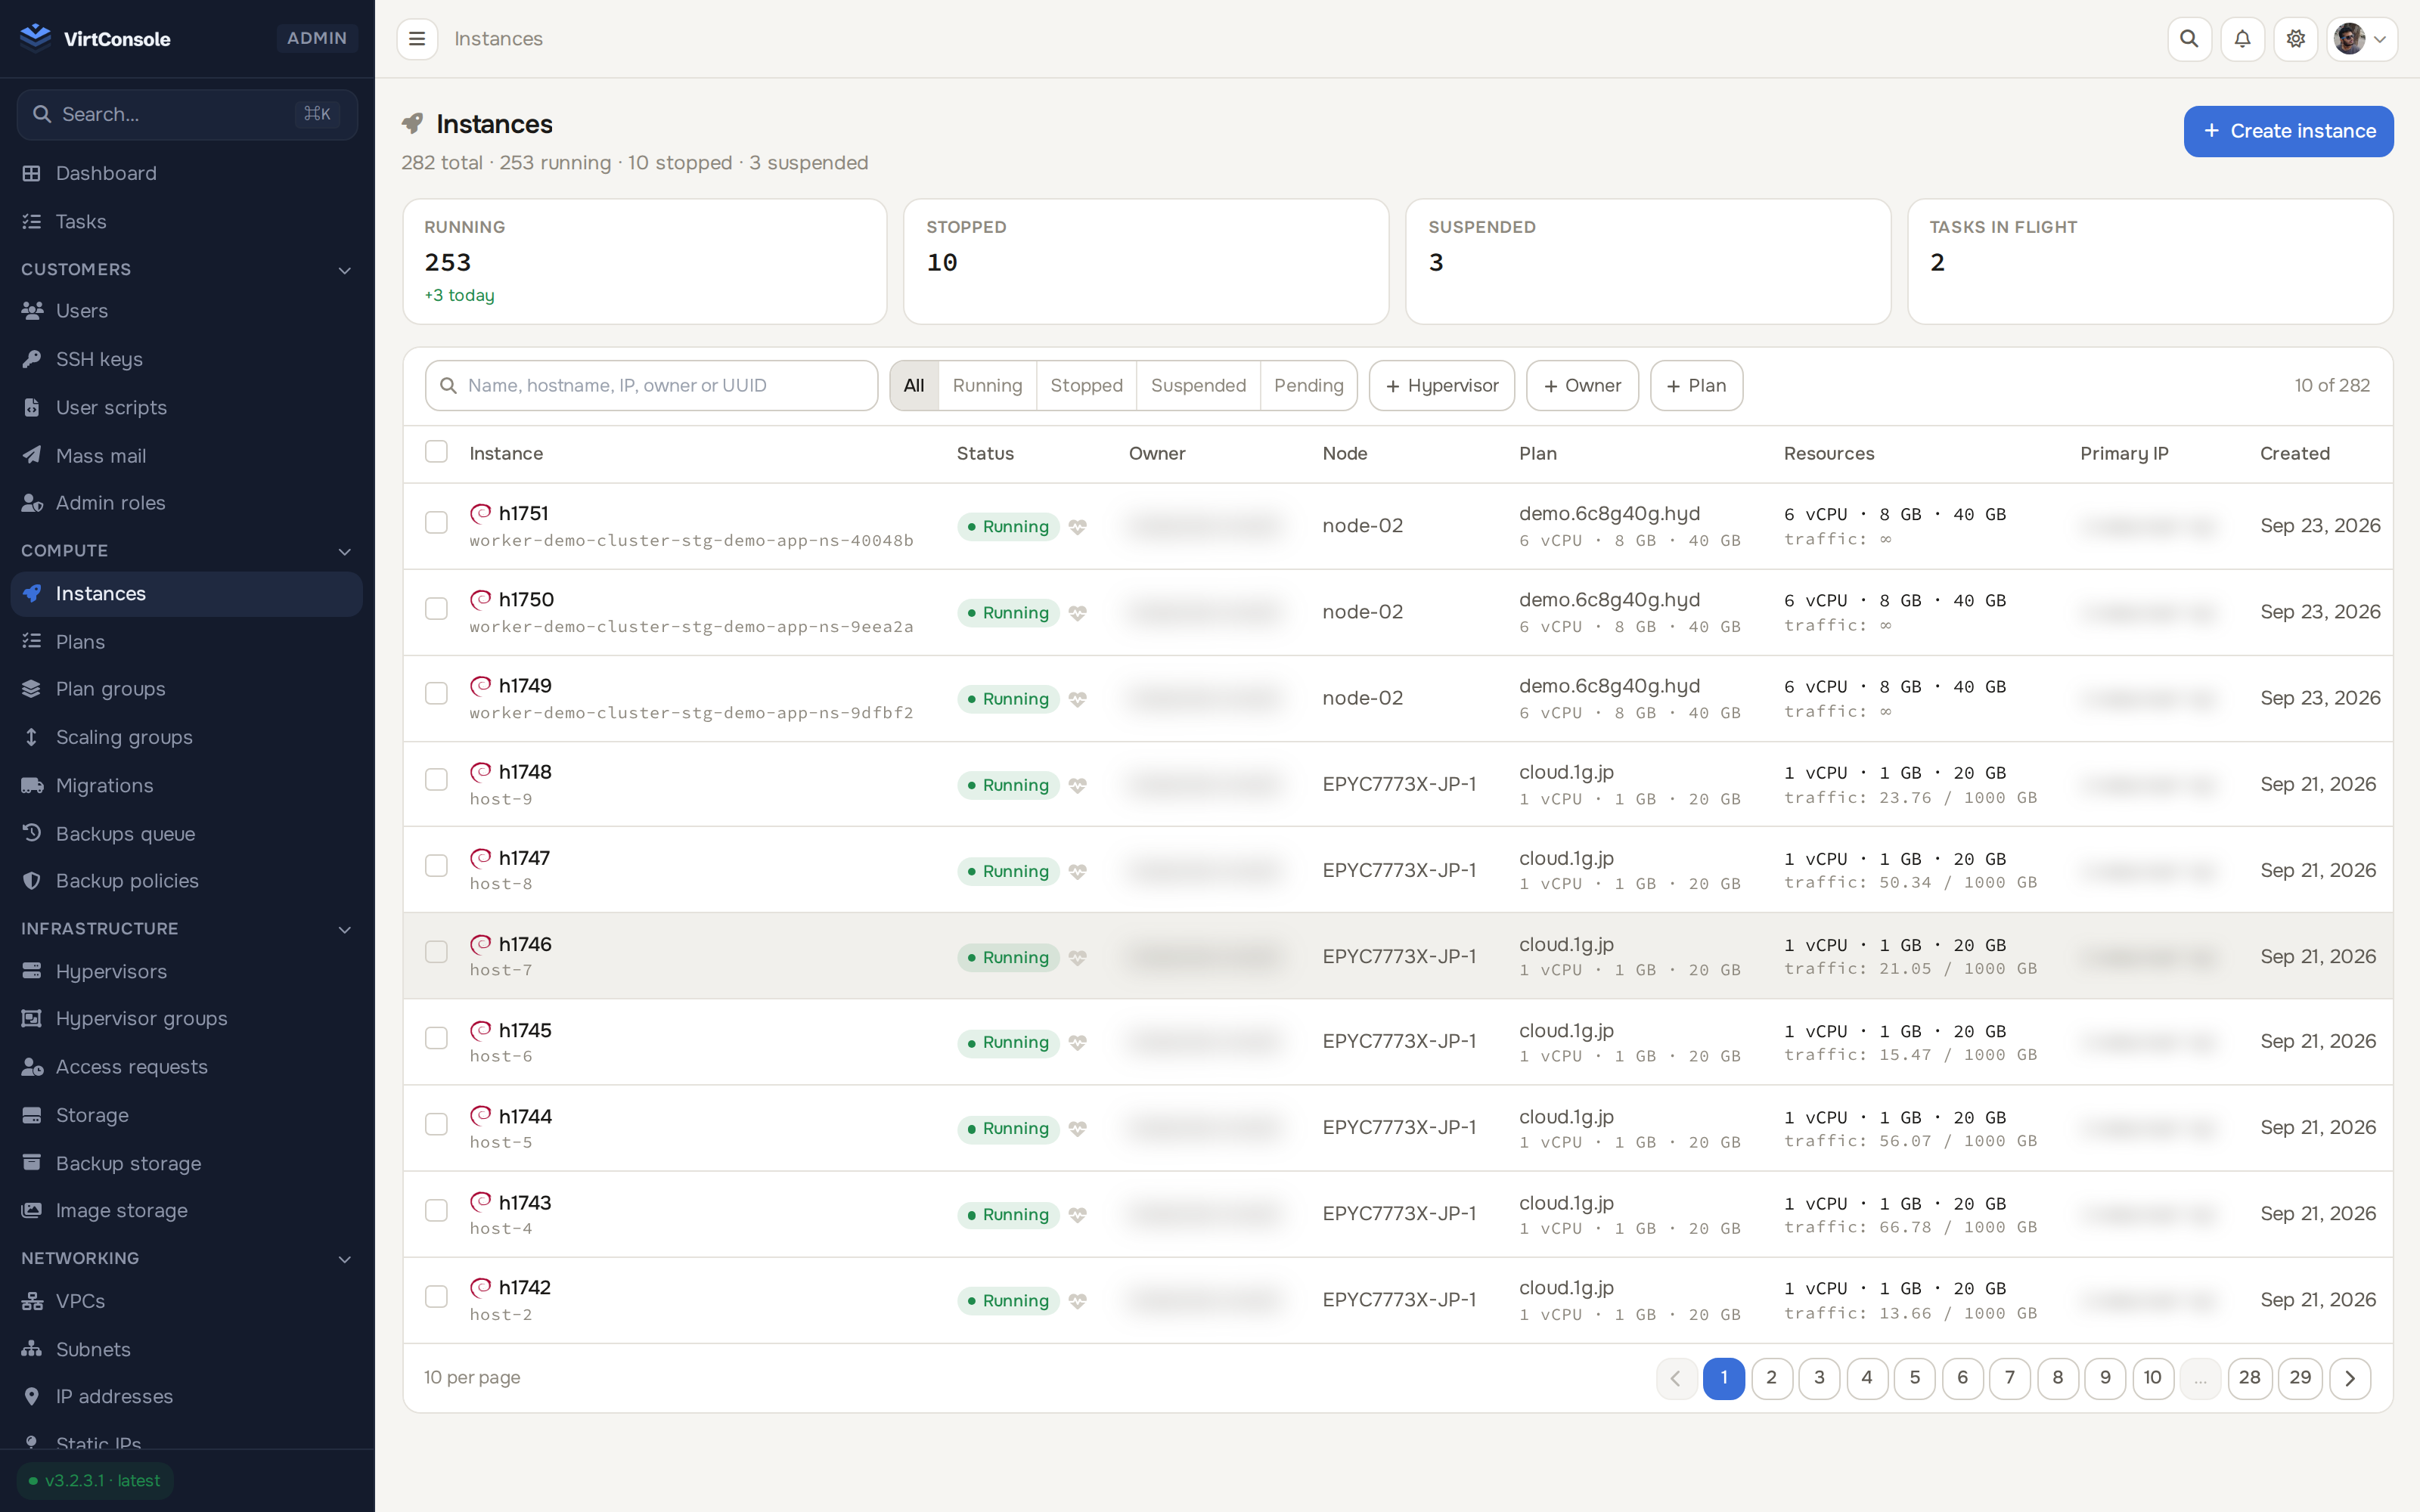Open the user avatar dropdown
The height and width of the screenshot is (1512, 2420).
[2362, 39]
